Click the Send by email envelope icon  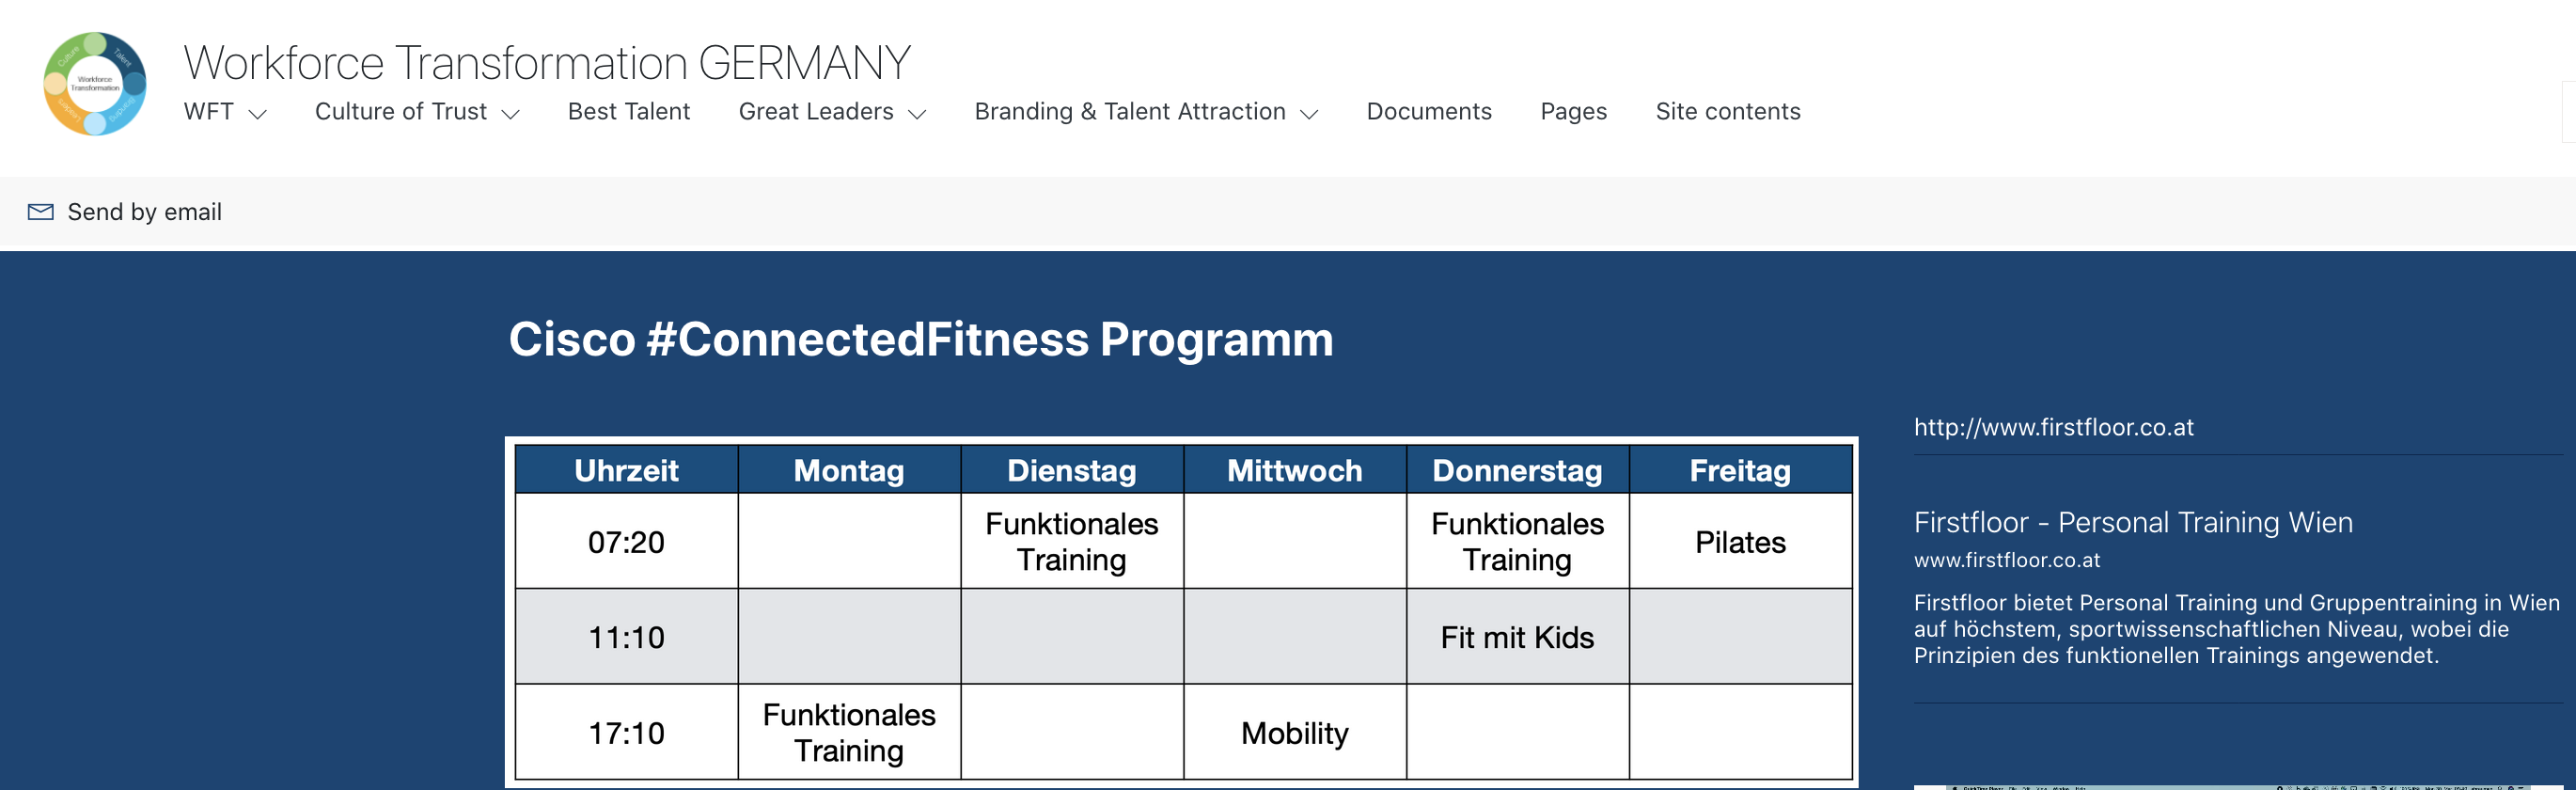(x=40, y=212)
